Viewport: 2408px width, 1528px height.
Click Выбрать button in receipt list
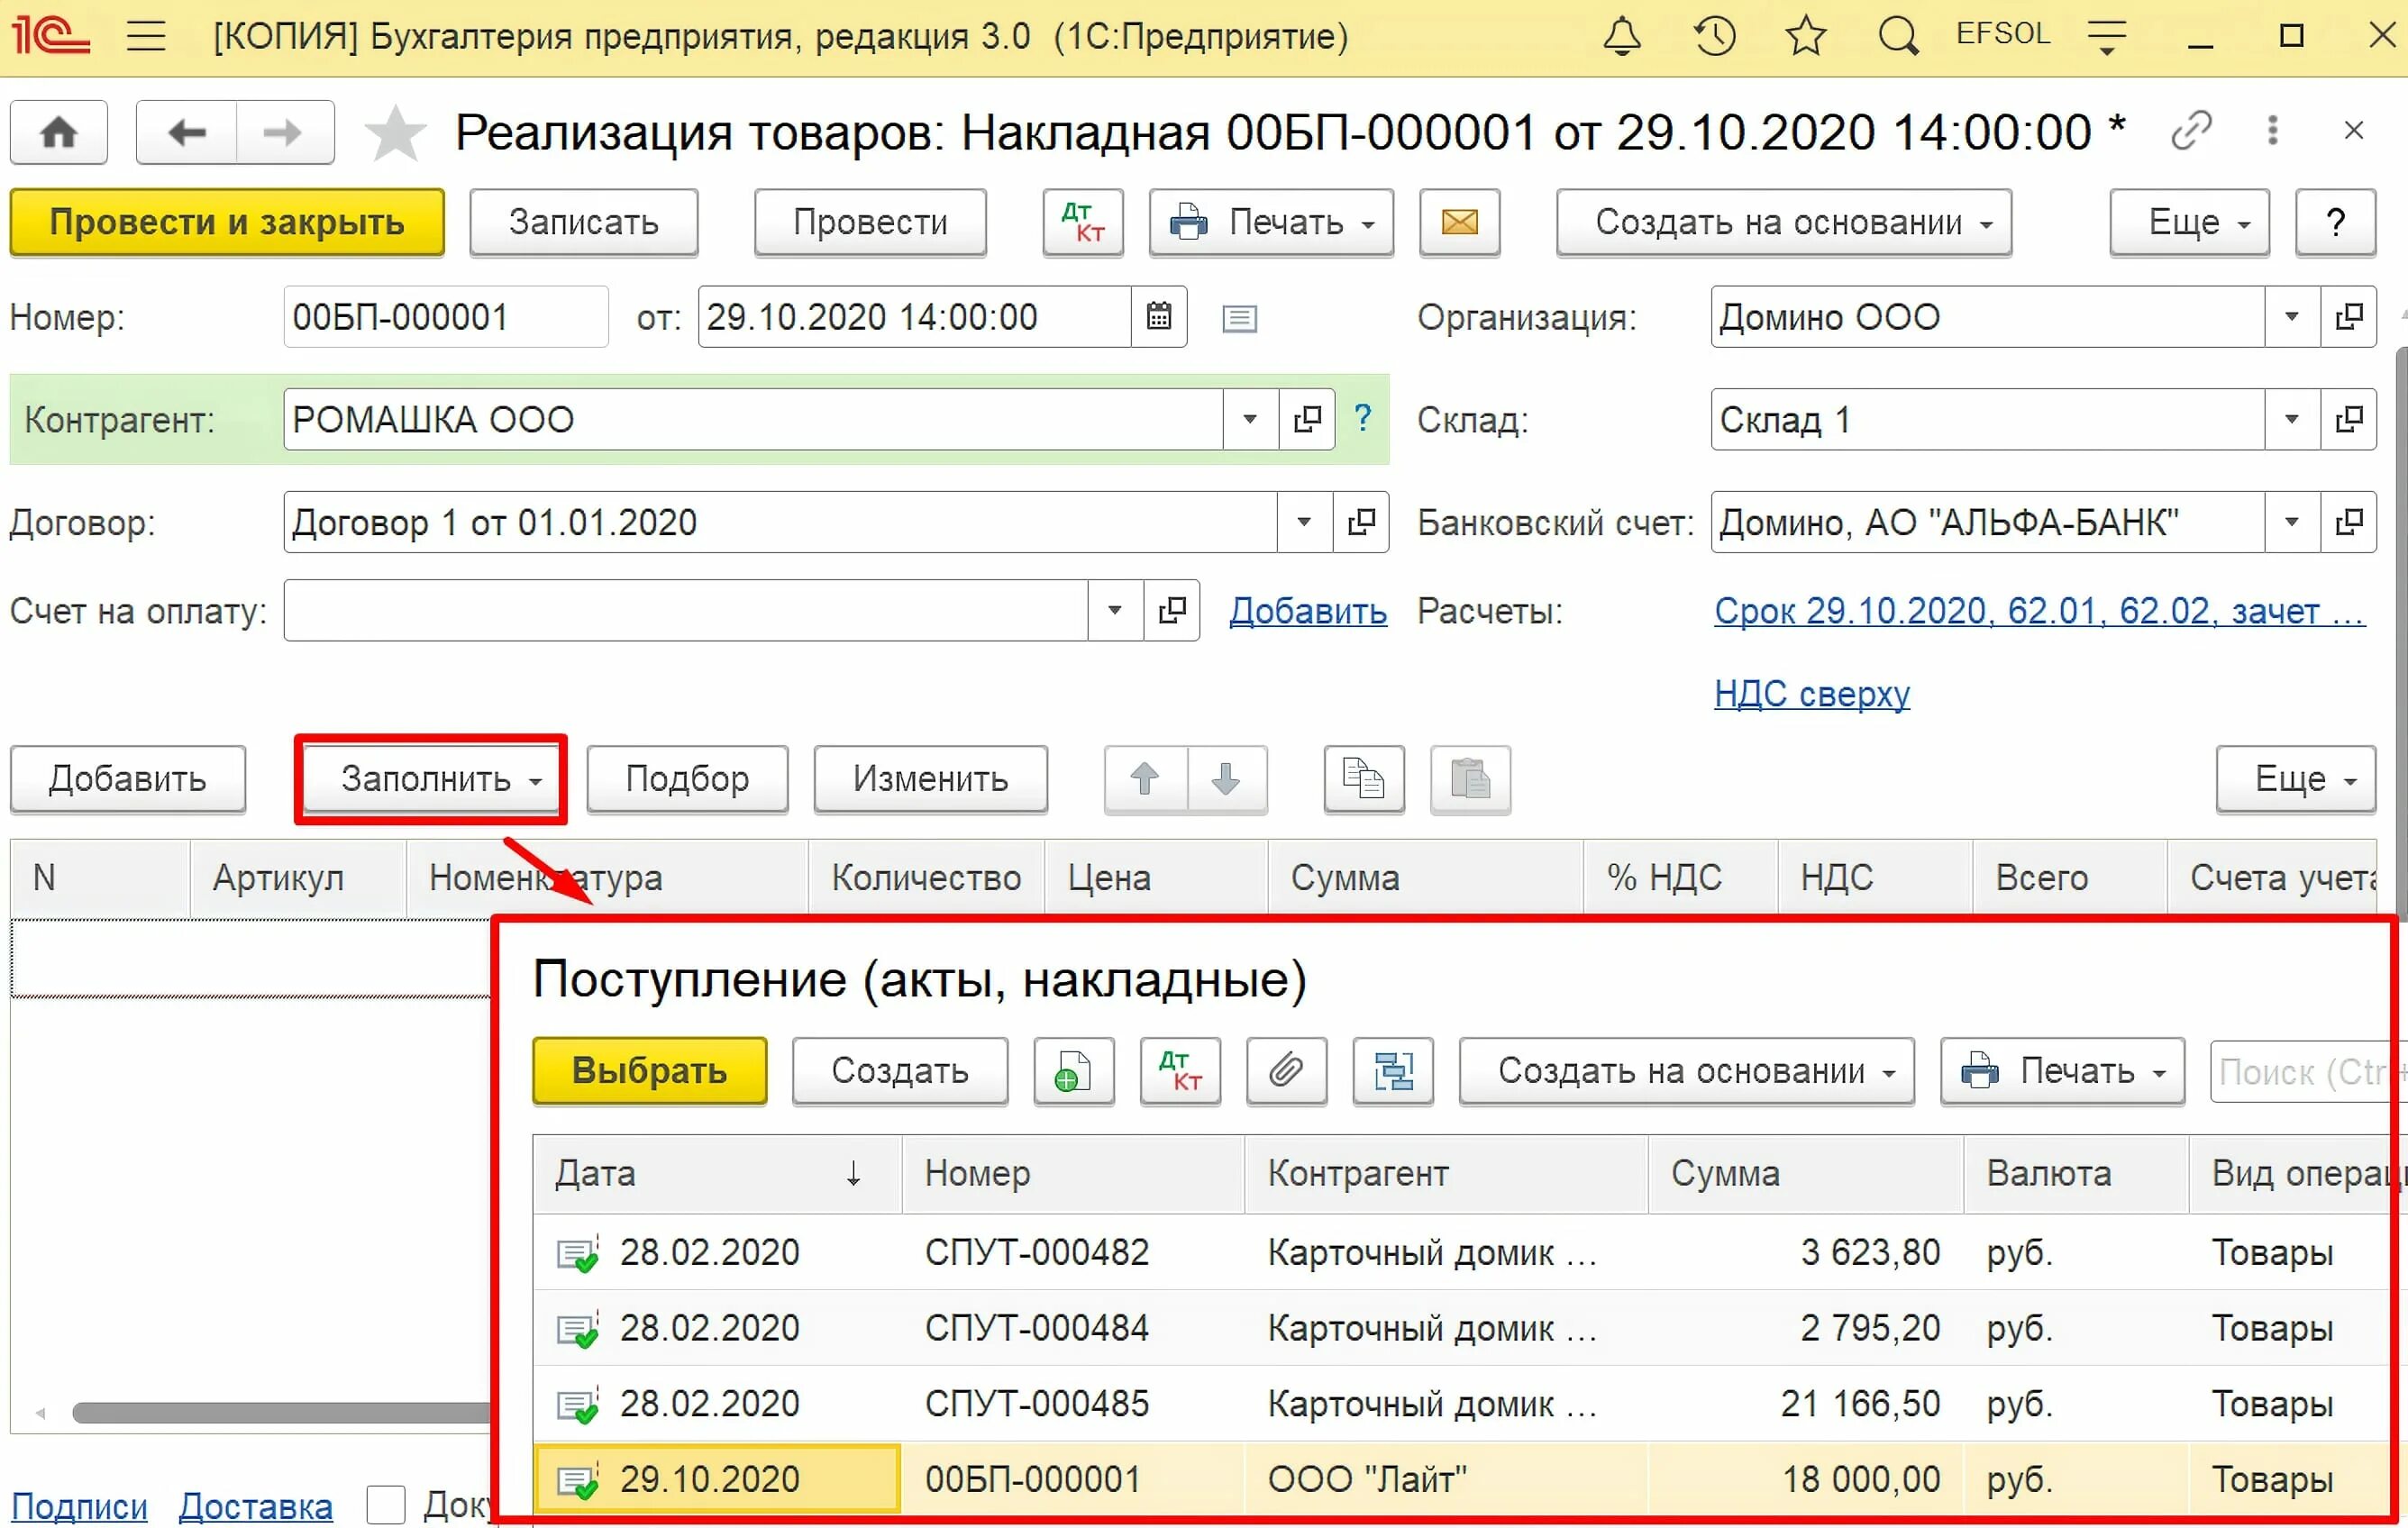pos(649,1071)
